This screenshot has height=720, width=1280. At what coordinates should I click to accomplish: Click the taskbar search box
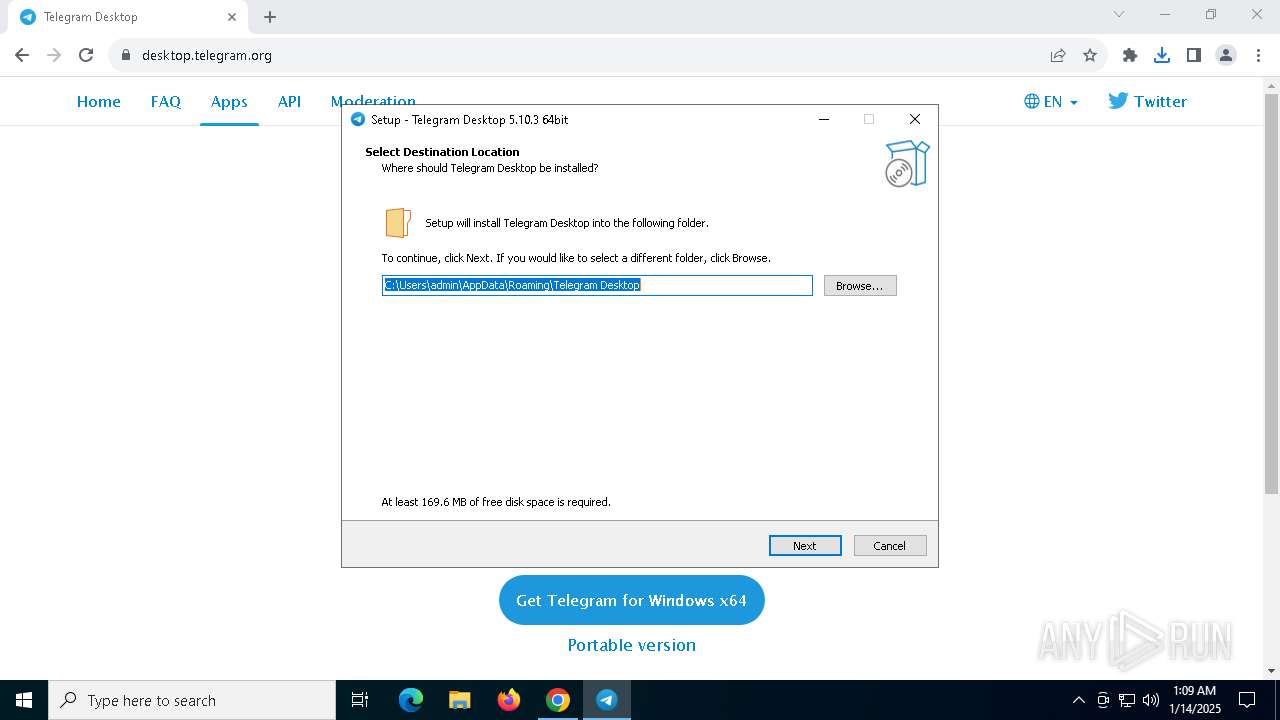pyautogui.click(x=192, y=700)
